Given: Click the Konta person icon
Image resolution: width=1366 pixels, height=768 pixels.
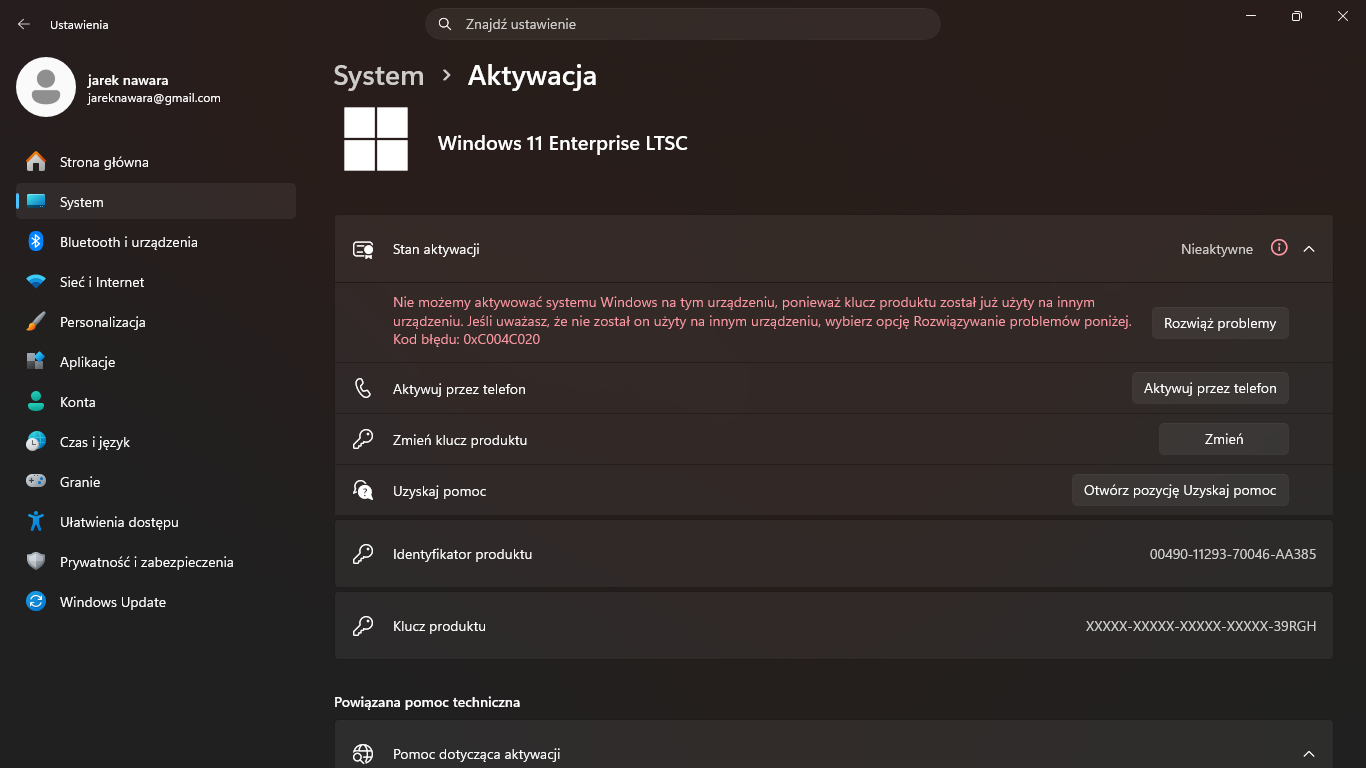Looking at the screenshot, I should pyautogui.click(x=36, y=402).
